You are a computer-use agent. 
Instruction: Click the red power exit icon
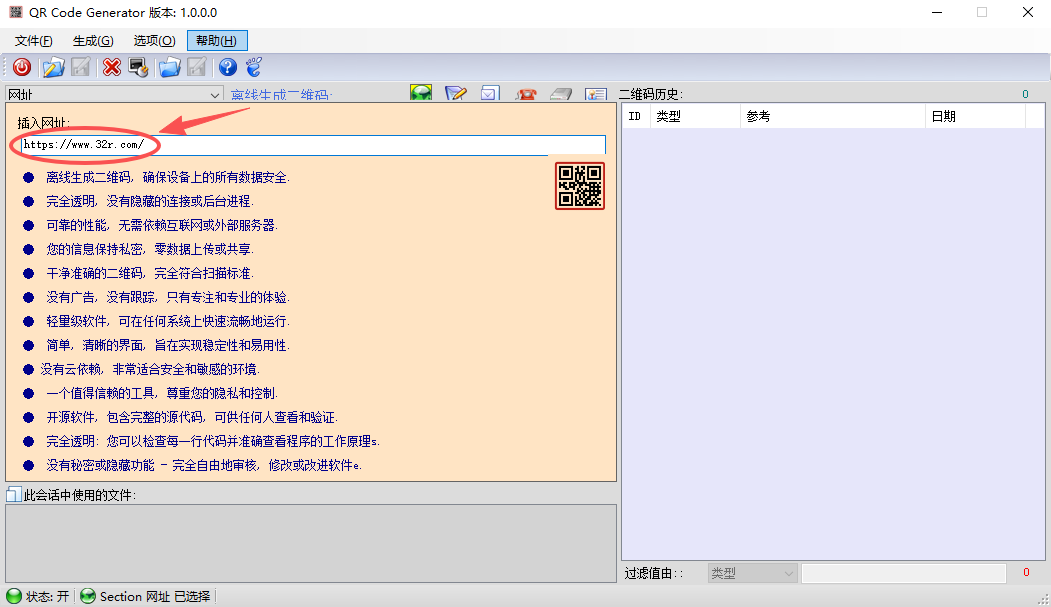point(22,67)
